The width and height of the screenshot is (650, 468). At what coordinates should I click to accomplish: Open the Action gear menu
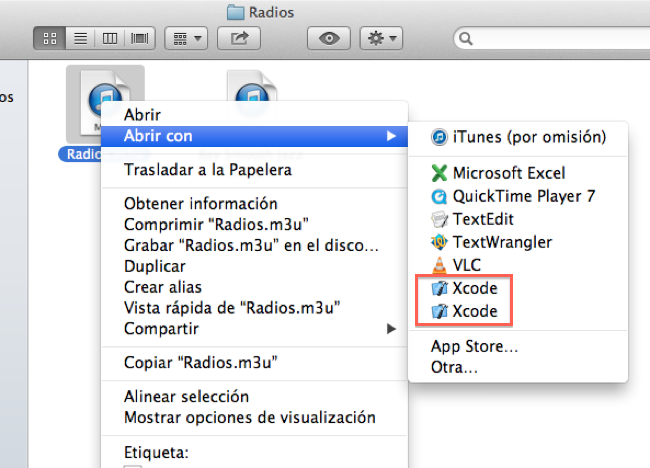[381, 39]
